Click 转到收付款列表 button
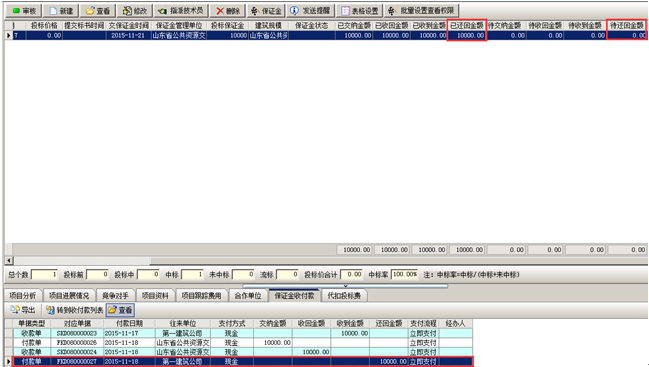 click(x=75, y=310)
